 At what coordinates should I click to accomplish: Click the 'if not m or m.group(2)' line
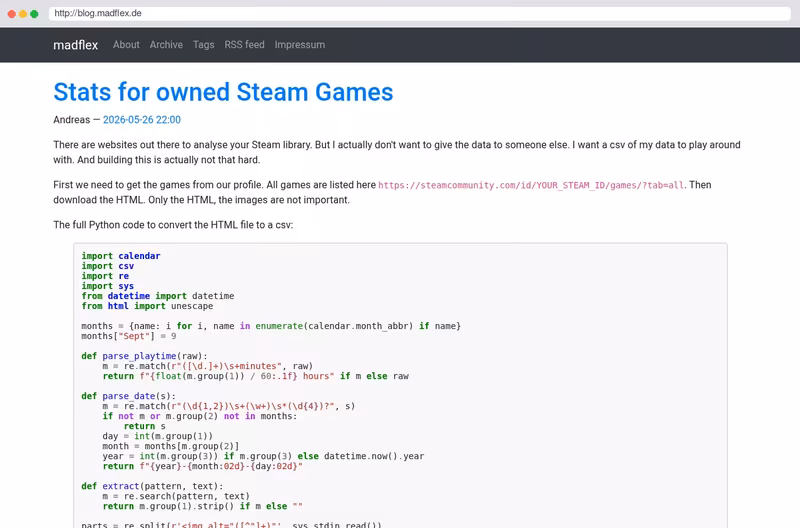[x=199, y=416]
